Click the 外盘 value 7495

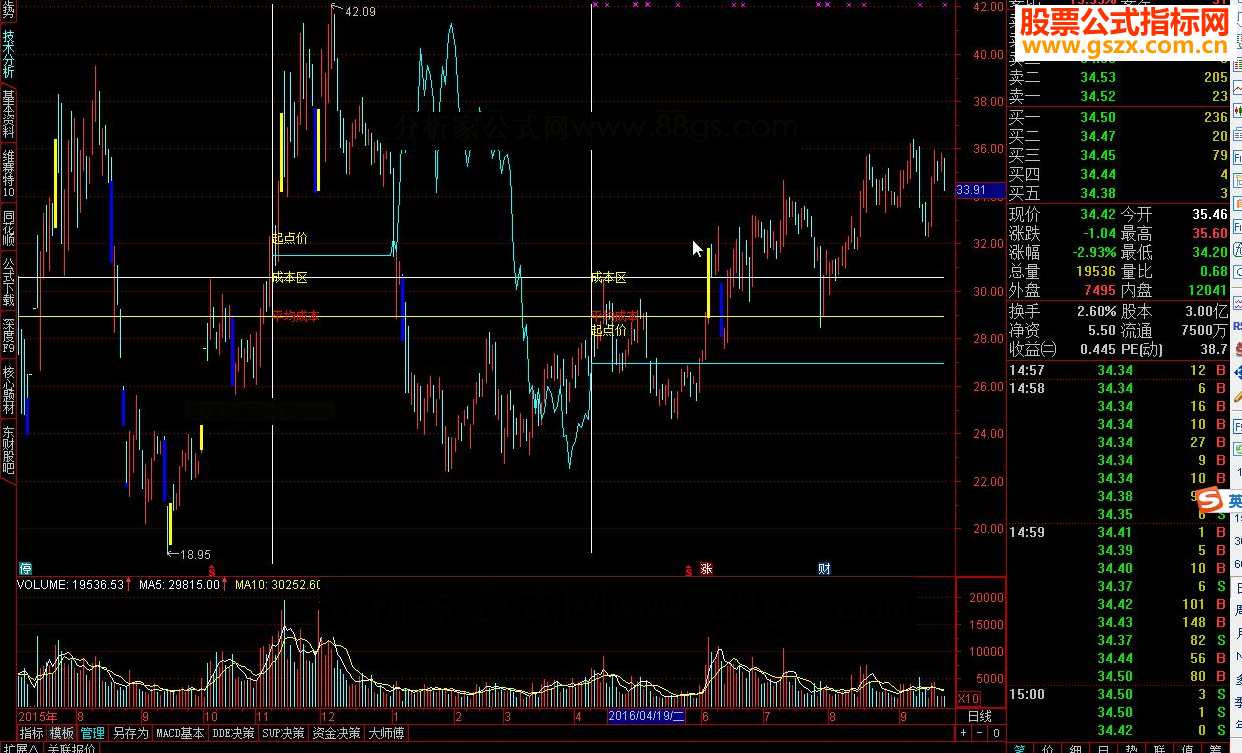click(1100, 290)
